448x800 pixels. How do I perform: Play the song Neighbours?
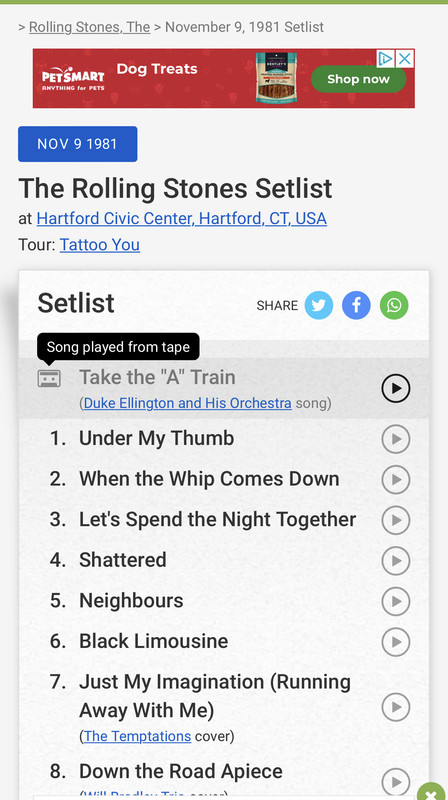[x=396, y=601]
